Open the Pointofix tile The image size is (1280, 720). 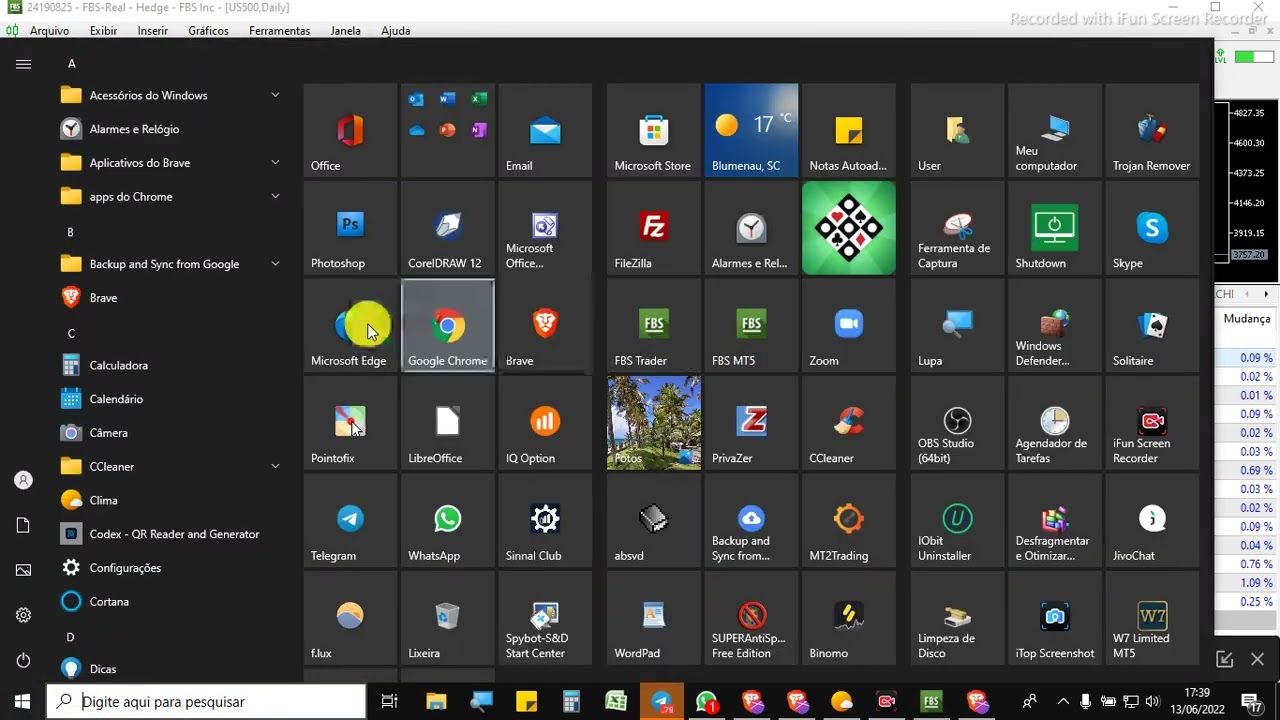(x=350, y=423)
